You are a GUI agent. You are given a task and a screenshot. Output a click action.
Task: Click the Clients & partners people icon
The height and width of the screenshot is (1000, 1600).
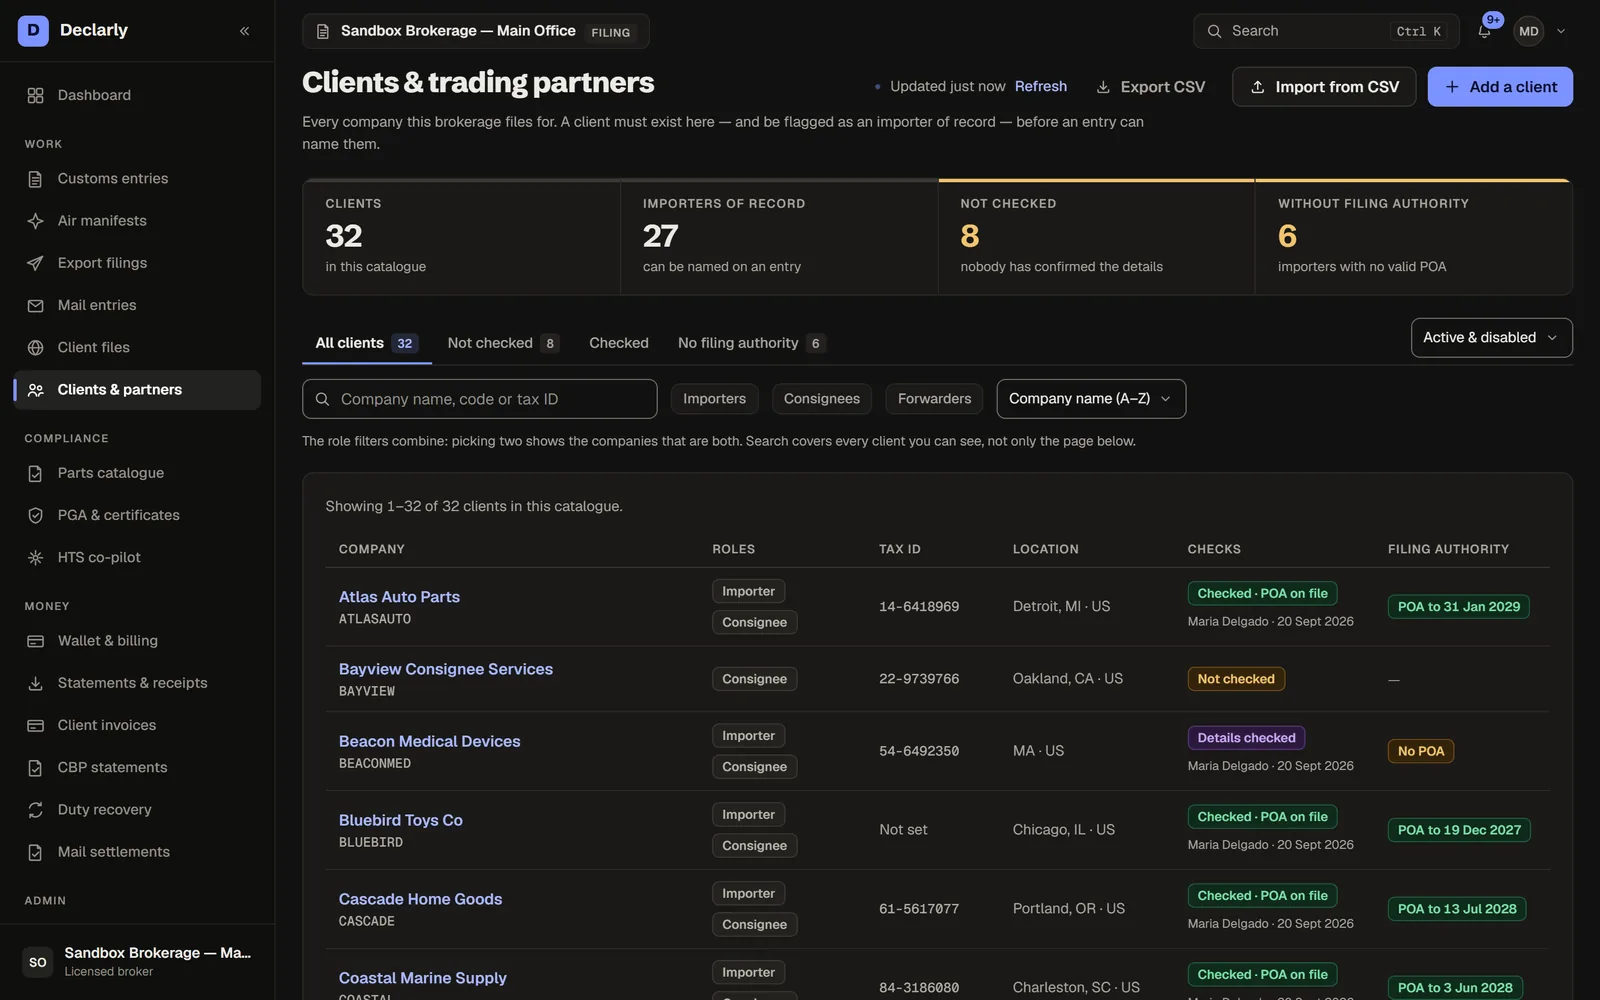36,390
